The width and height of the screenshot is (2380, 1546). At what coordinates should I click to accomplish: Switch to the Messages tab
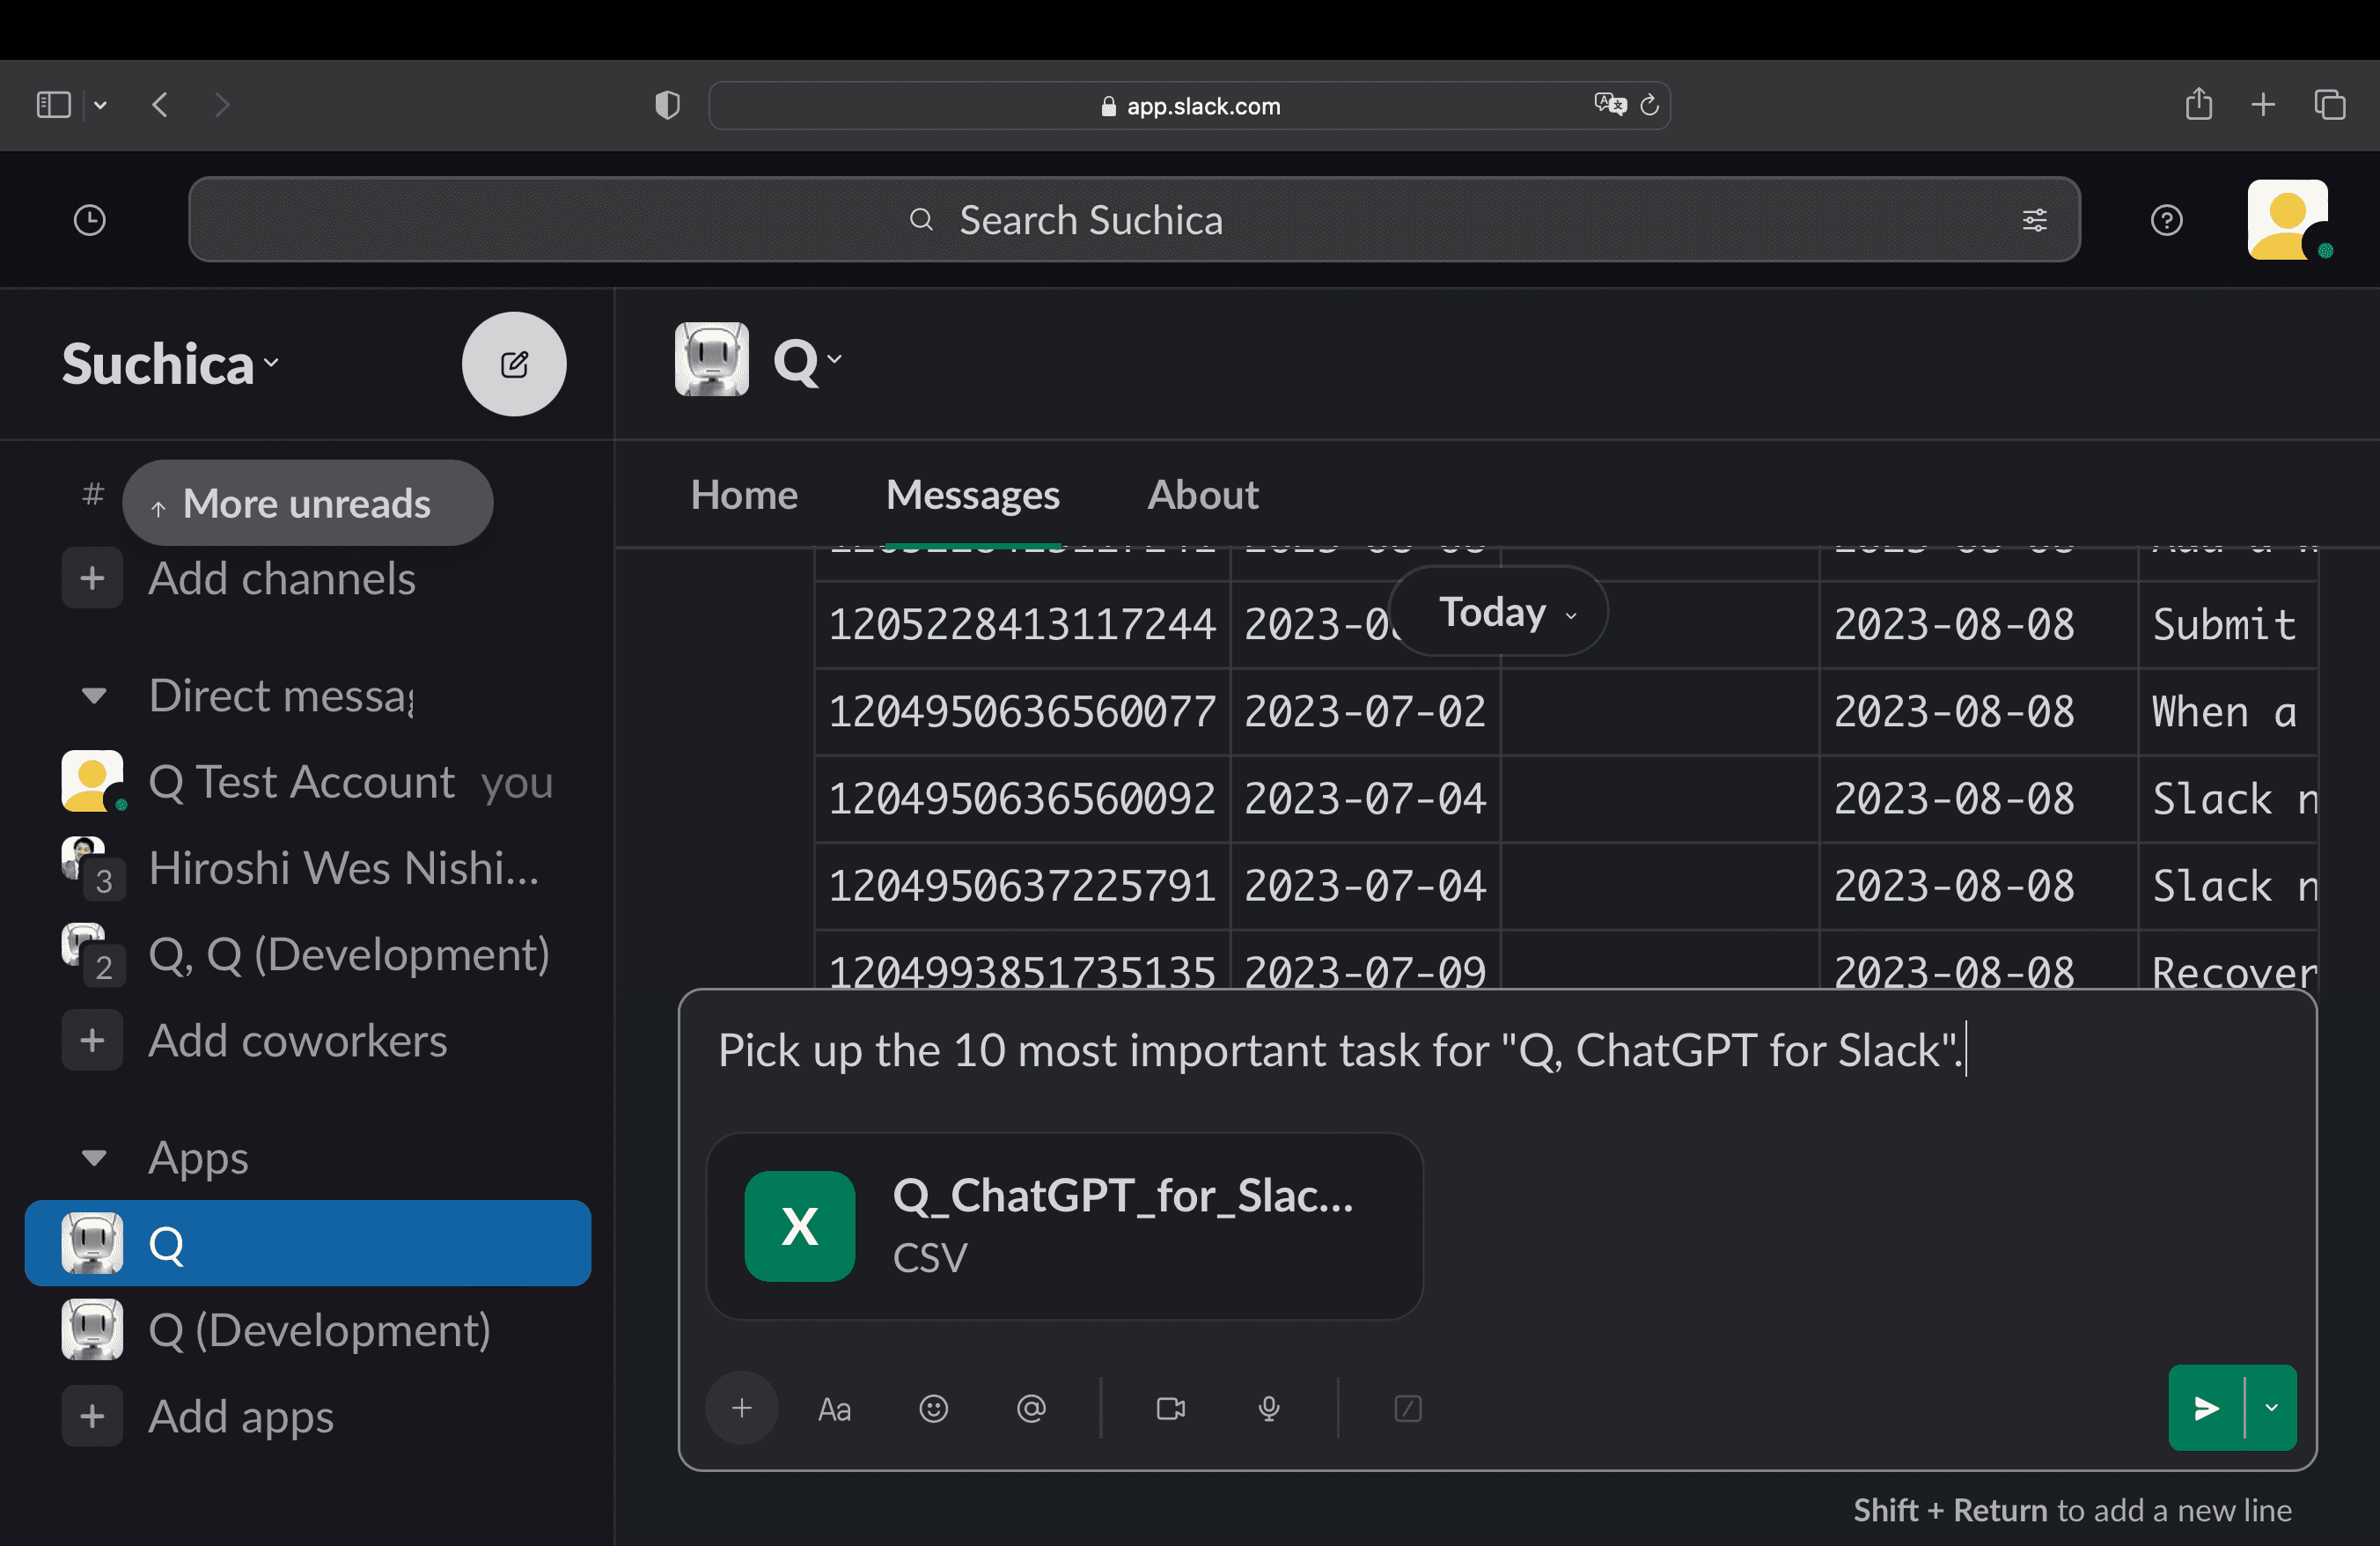973,495
